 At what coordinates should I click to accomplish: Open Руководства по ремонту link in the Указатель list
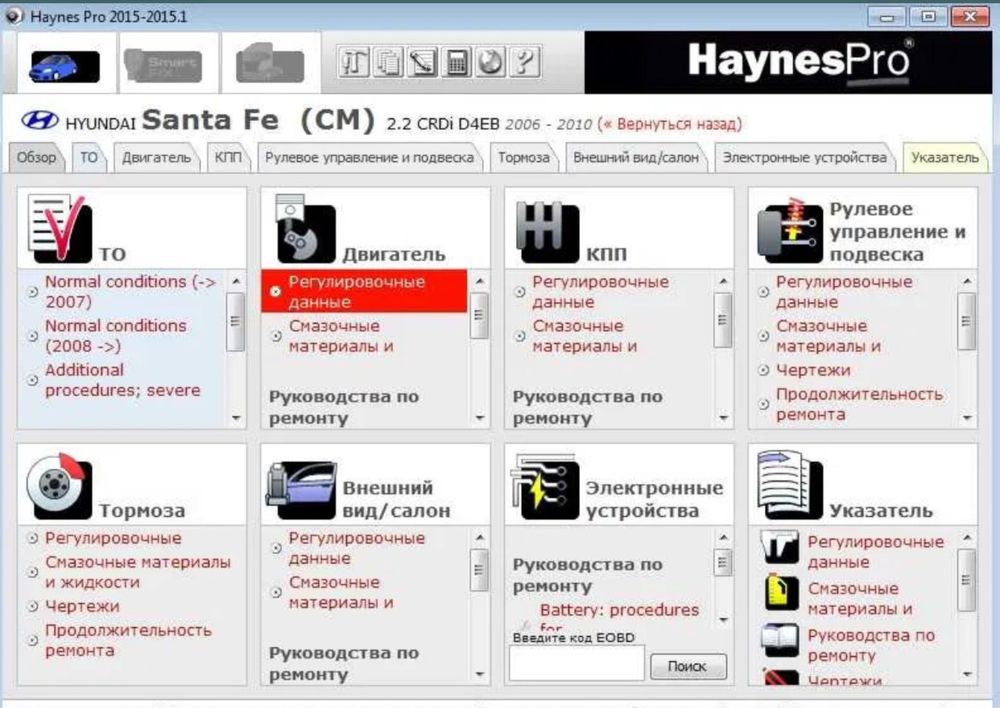871,645
